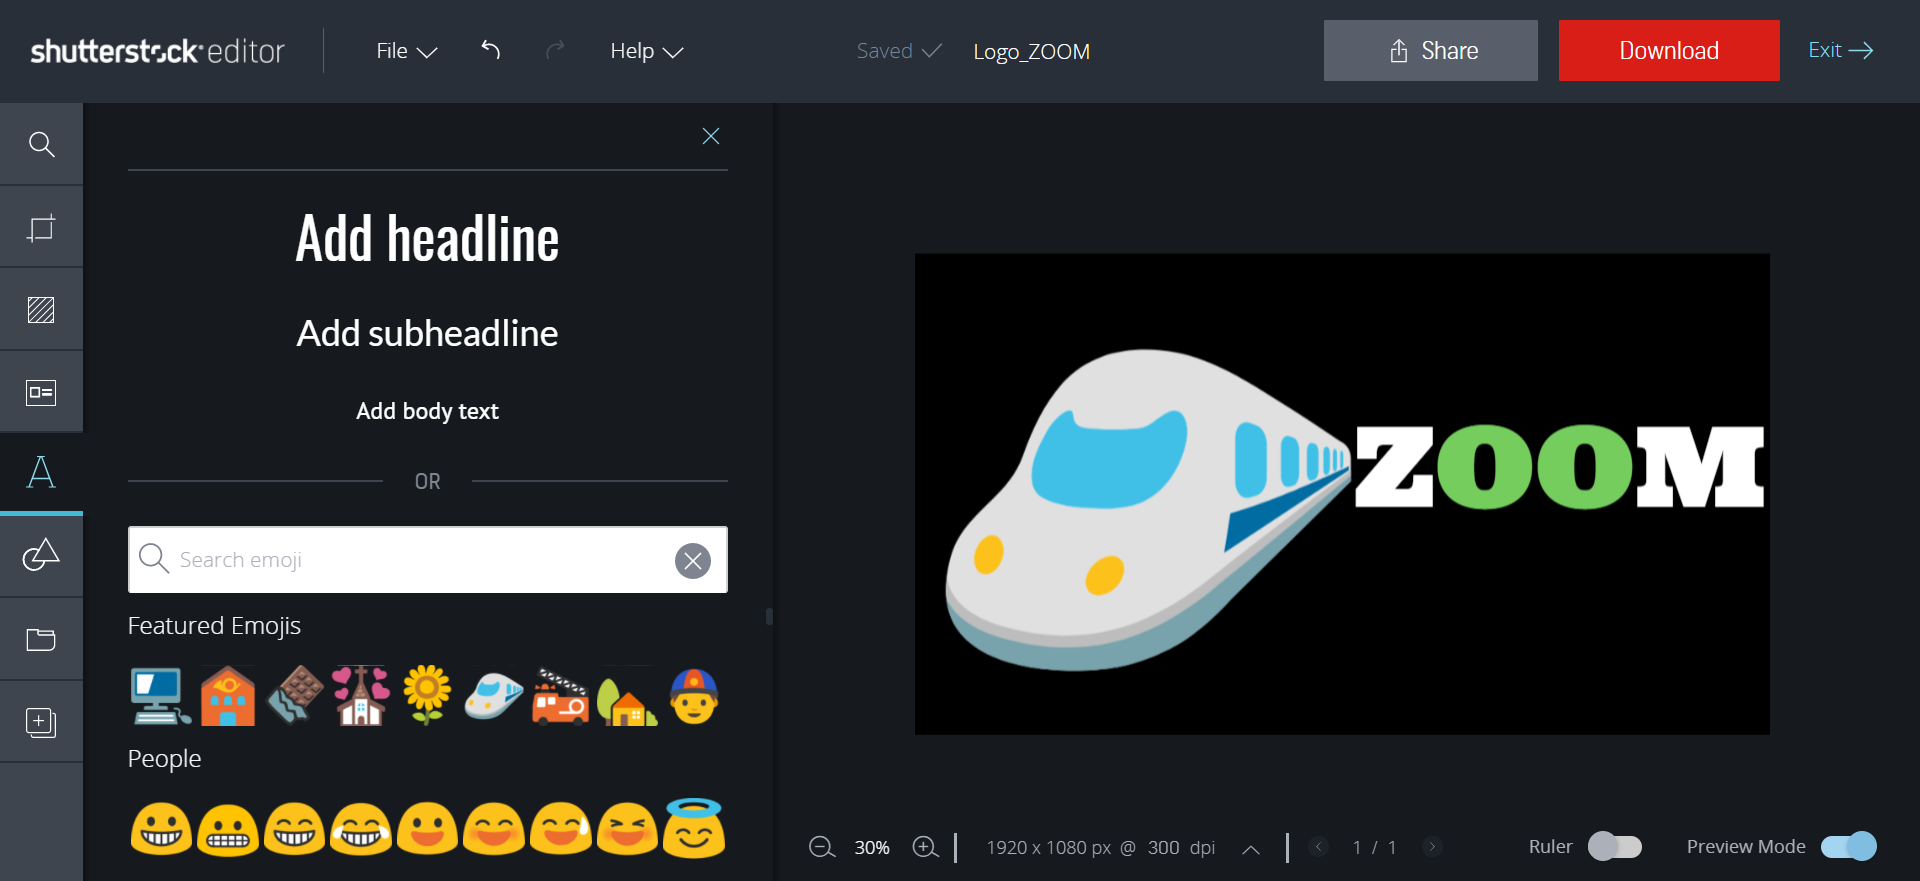The width and height of the screenshot is (1920, 881).
Task: Zoom in with the plus magnifier
Action: [x=925, y=848]
